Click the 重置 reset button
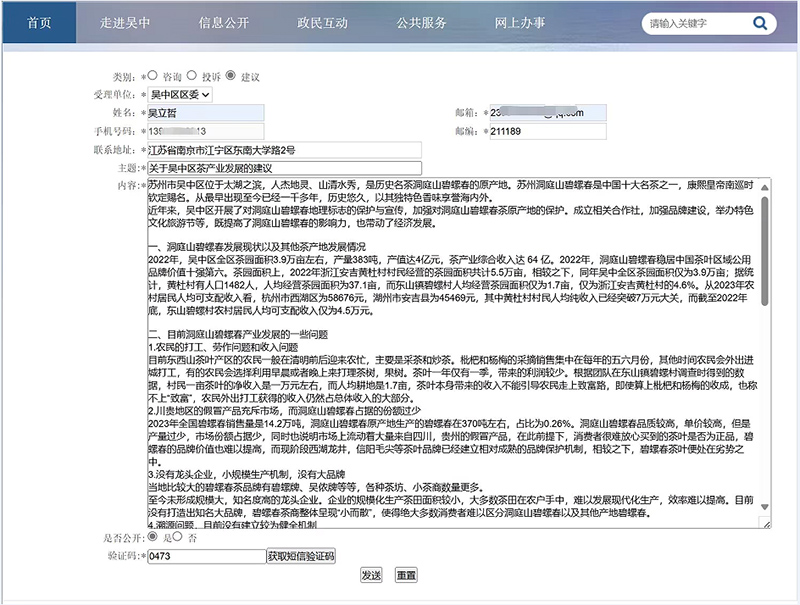 [x=406, y=575]
